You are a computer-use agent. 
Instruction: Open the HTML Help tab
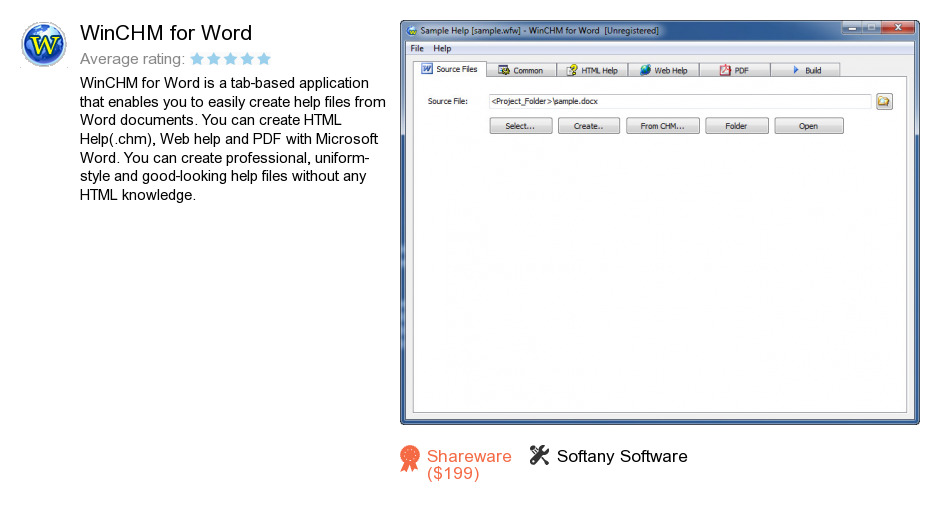point(592,70)
